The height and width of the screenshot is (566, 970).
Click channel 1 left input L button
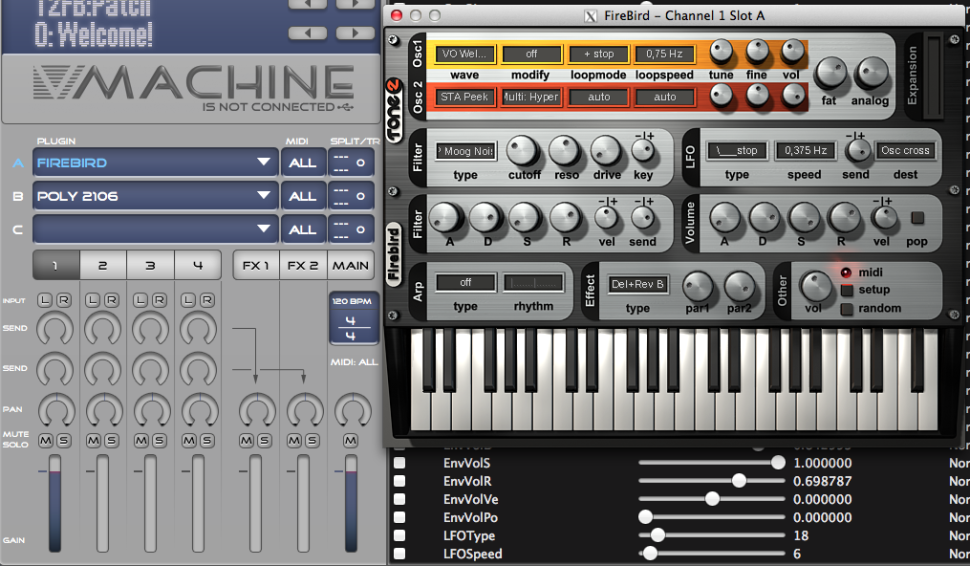(45, 301)
